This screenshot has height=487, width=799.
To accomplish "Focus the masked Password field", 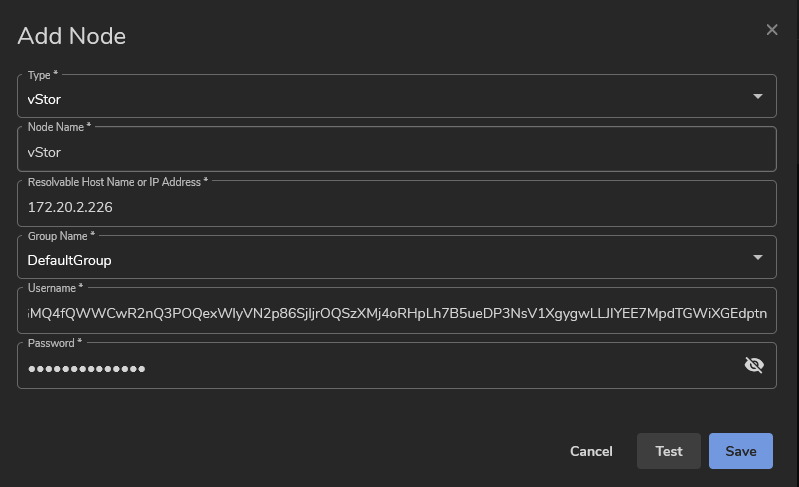I will click(x=380, y=368).
